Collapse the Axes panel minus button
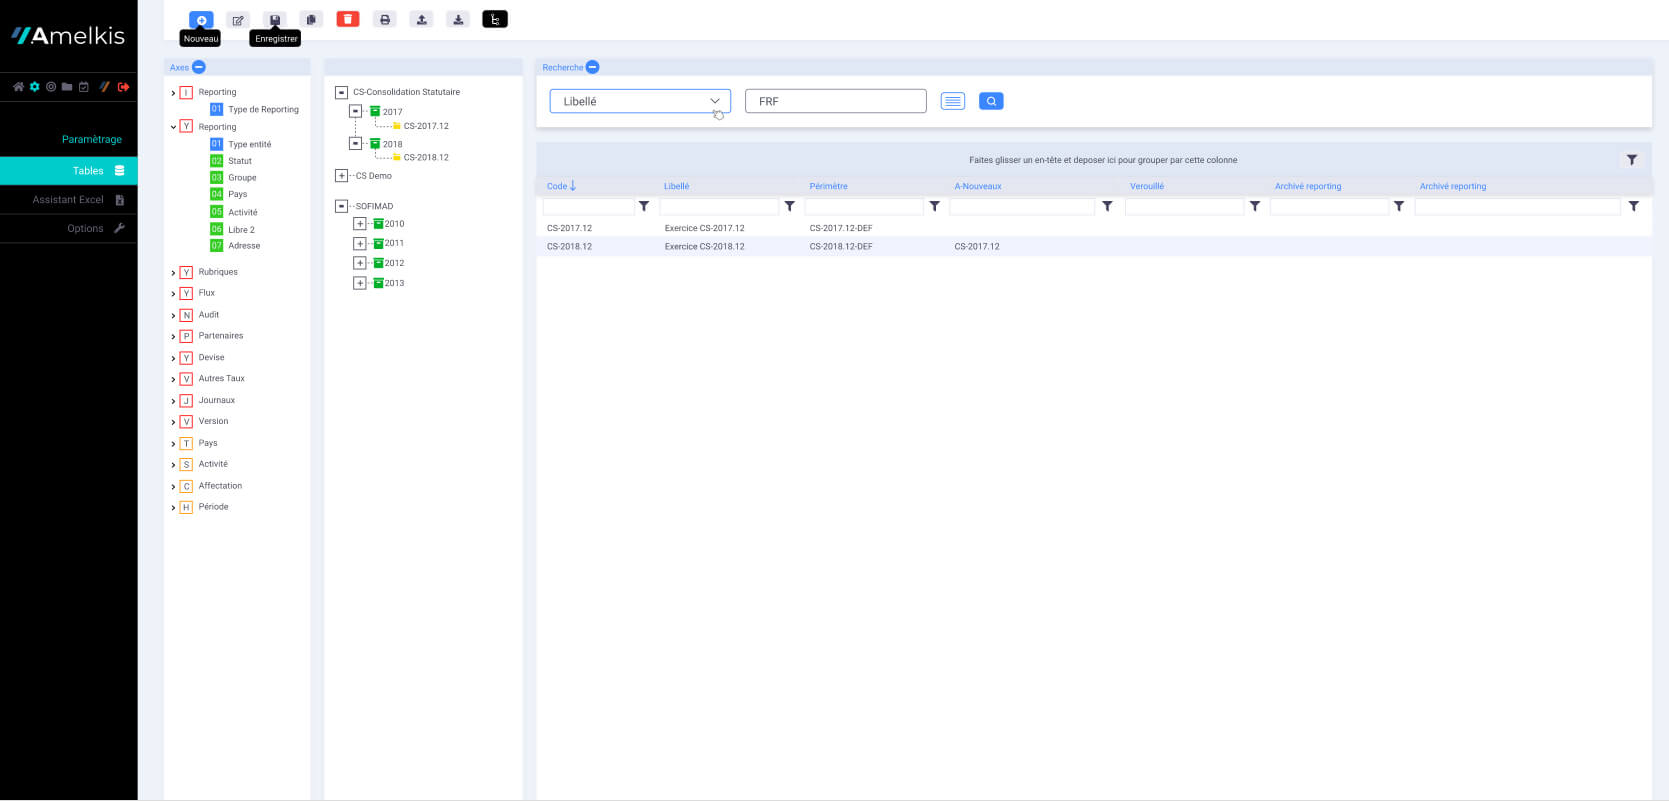The image size is (1669, 802). coord(199,67)
